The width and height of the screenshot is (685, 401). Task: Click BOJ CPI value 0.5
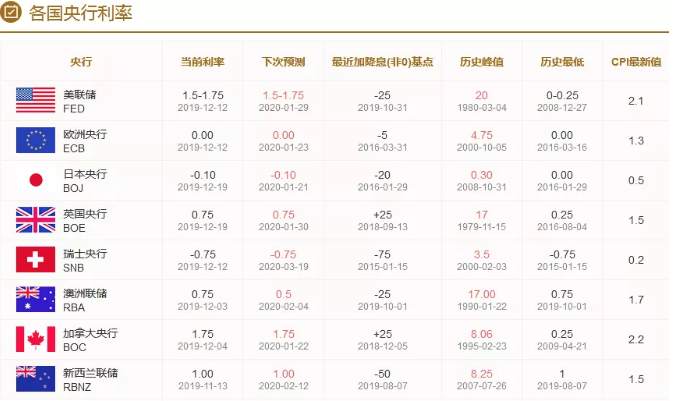[636, 180]
